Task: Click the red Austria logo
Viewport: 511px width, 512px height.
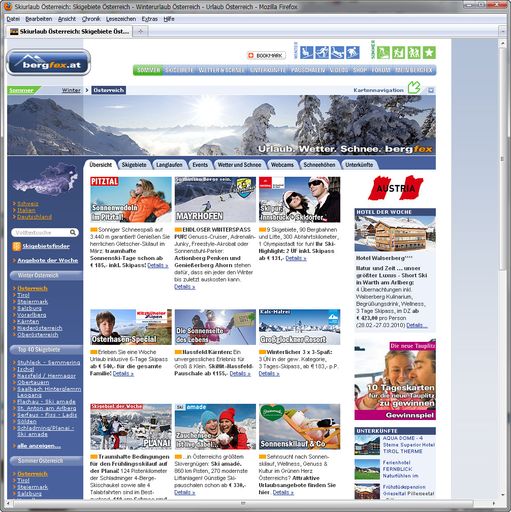Action: tap(395, 188)
